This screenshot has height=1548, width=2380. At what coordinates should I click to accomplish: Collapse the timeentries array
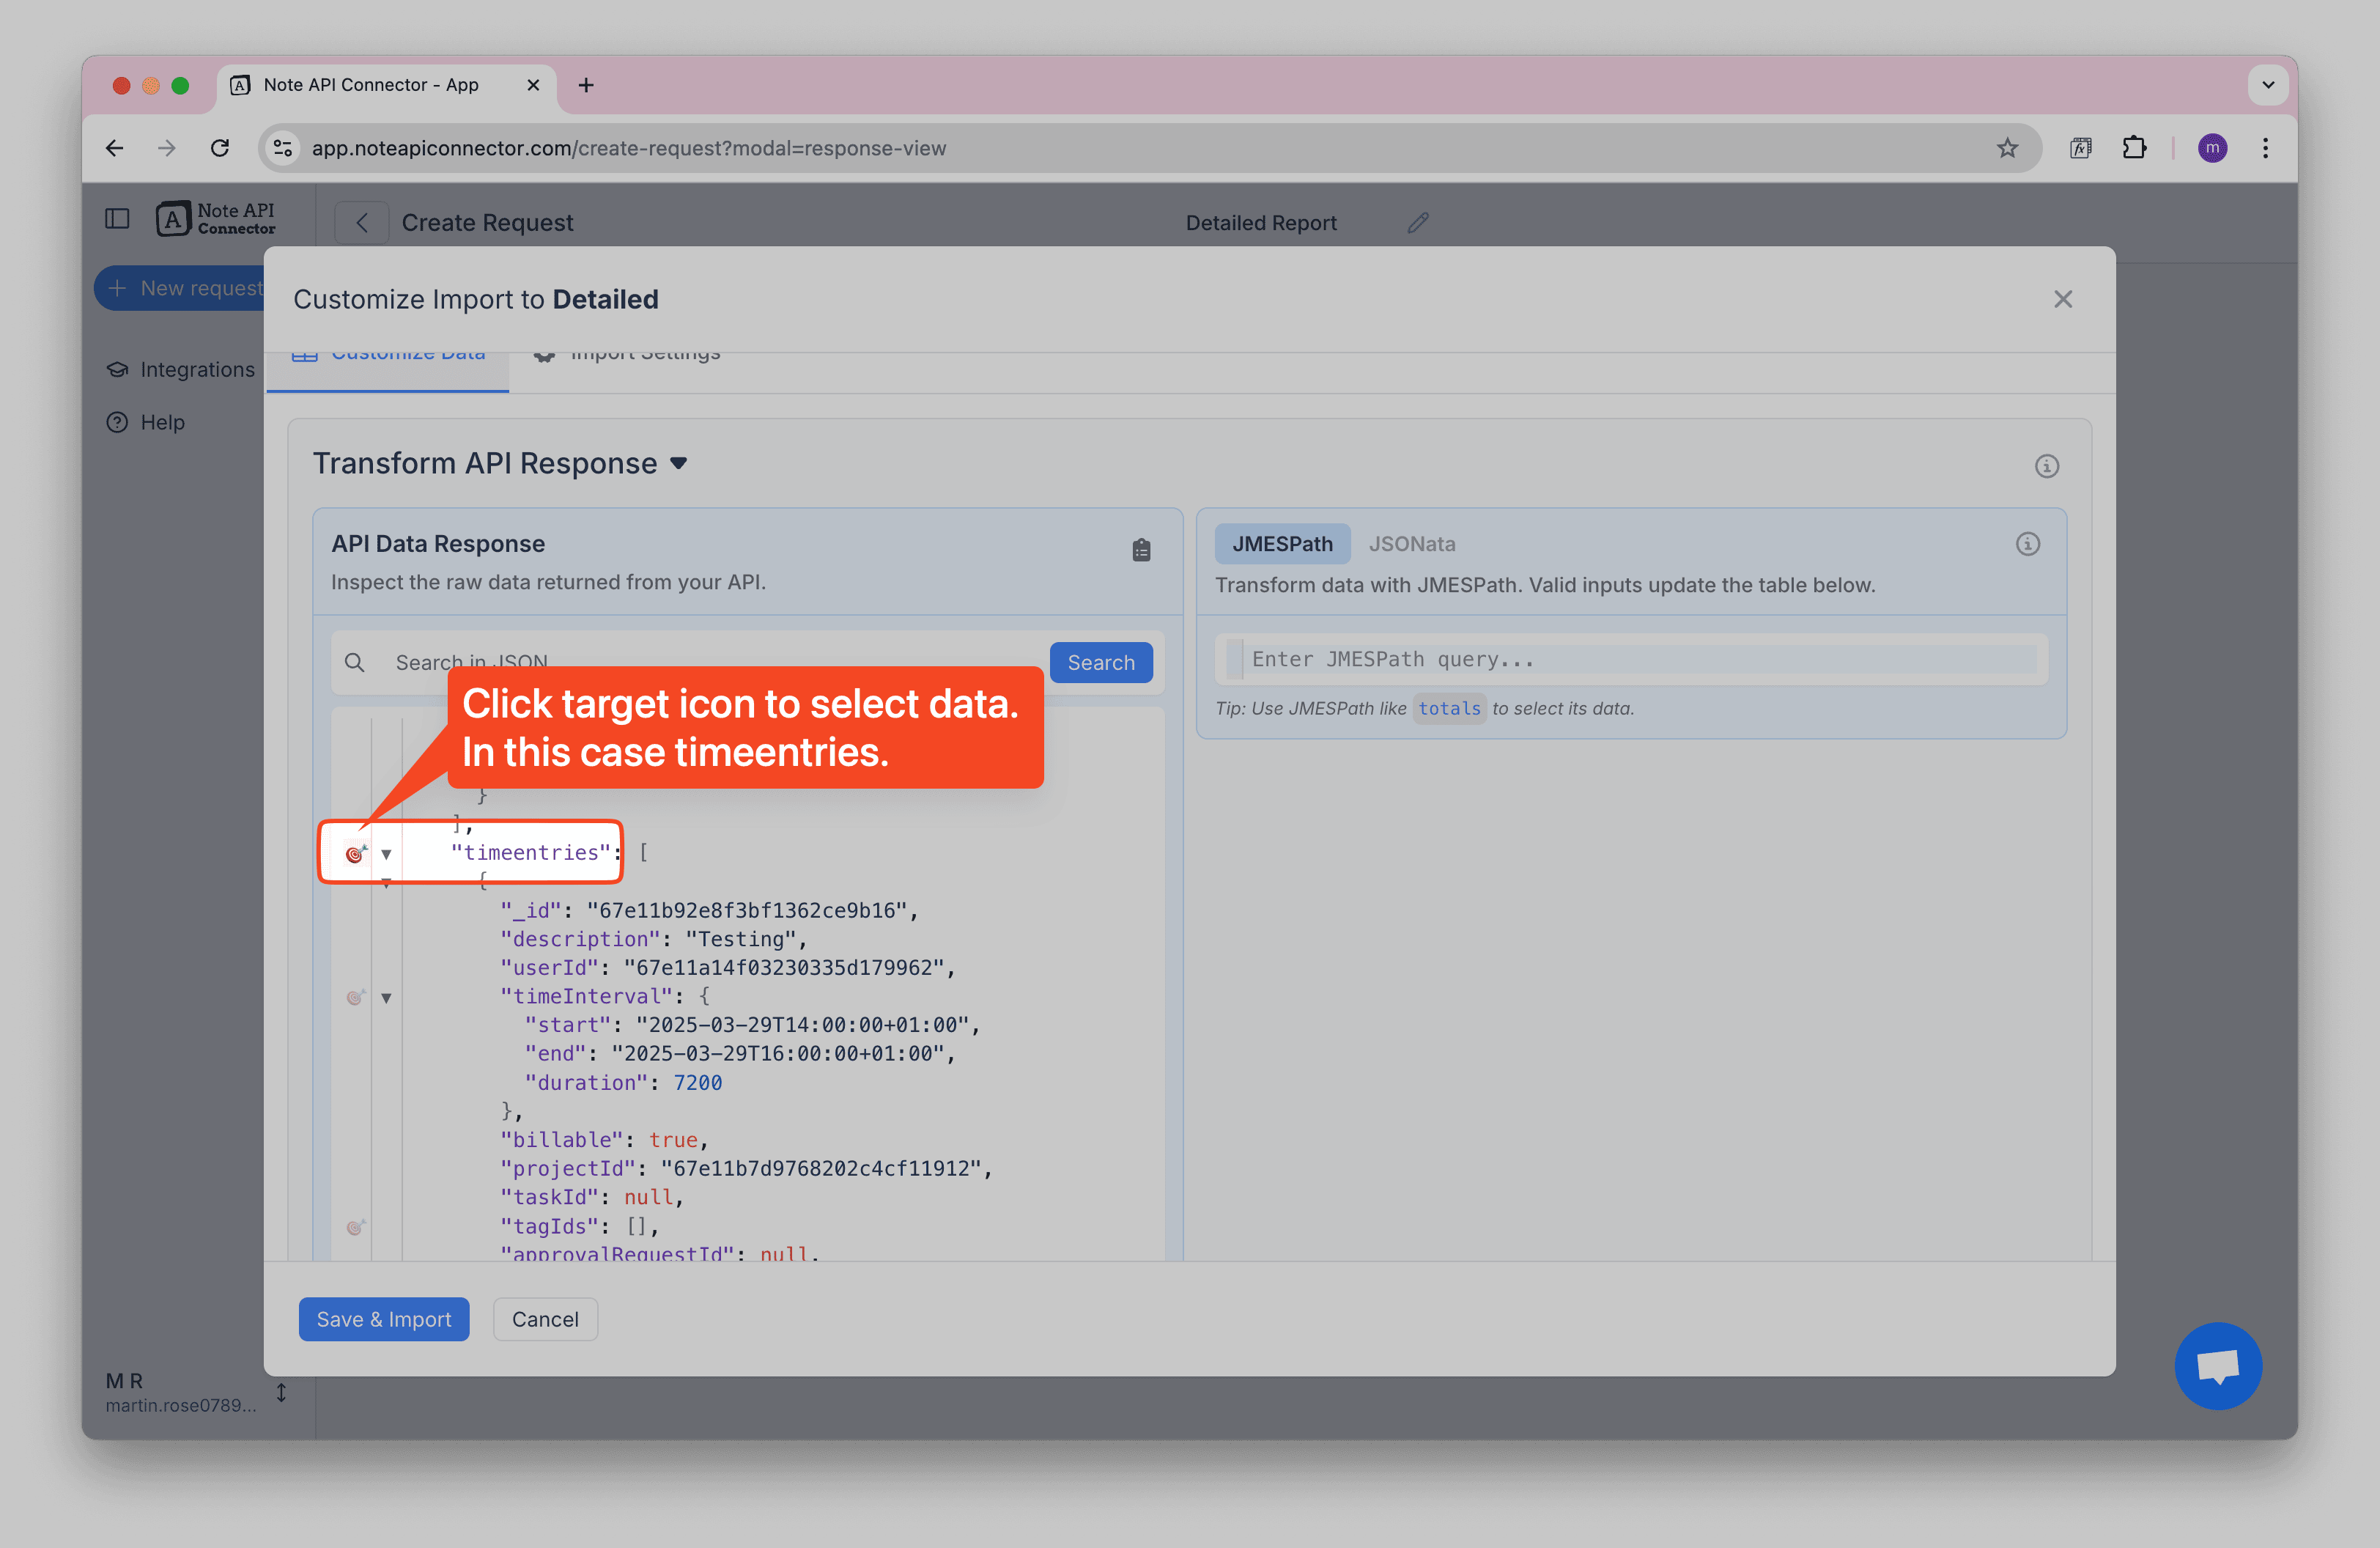pos(386,854)
